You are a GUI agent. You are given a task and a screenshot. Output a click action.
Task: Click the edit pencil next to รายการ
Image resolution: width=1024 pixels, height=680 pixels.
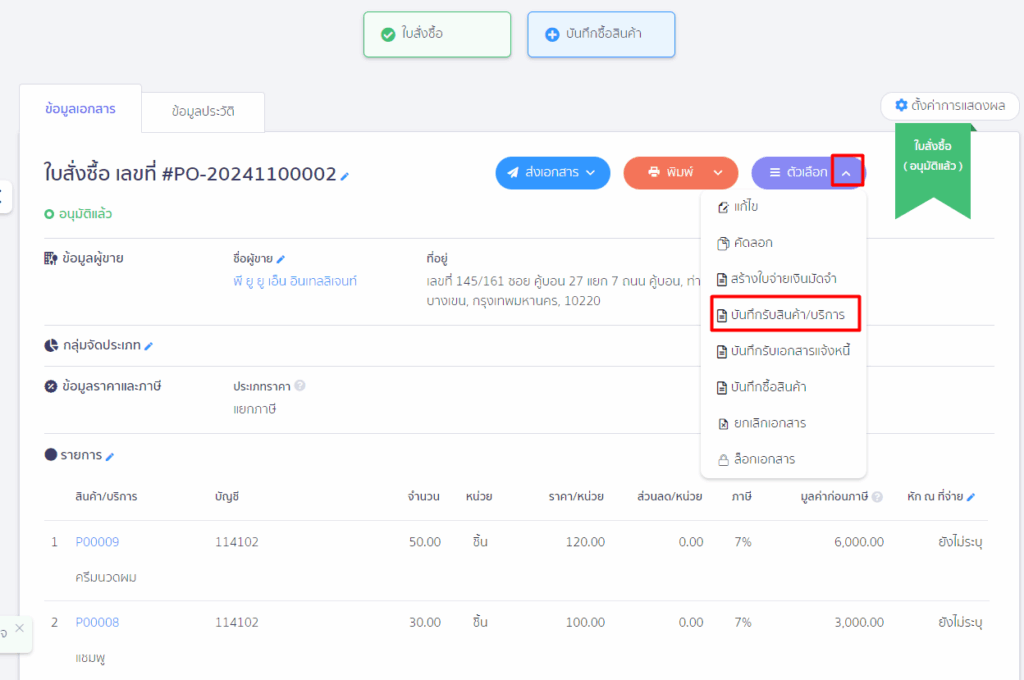[x=110, y=456]
